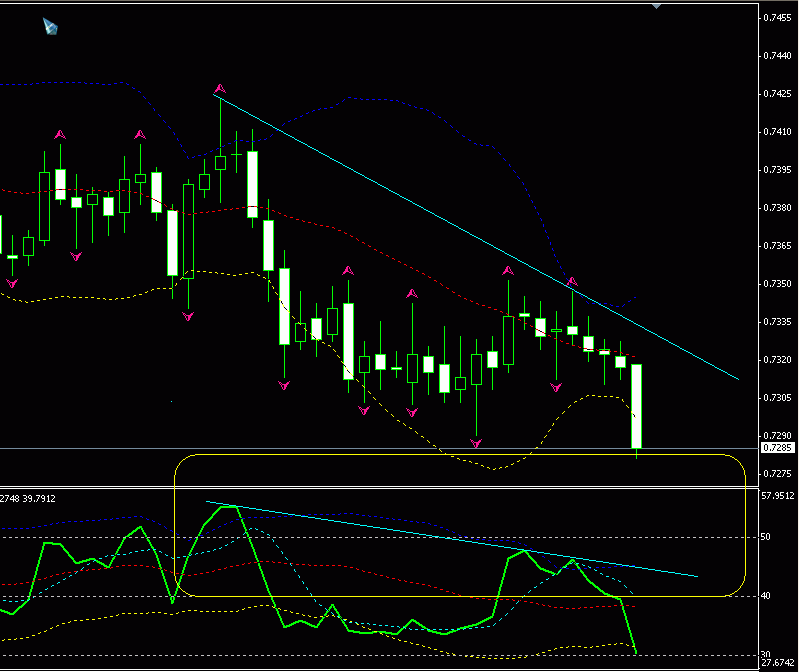The image size is (800, 672).
Task: Click the 0.7440 price axis label
Action: click(x=778, y=56)
